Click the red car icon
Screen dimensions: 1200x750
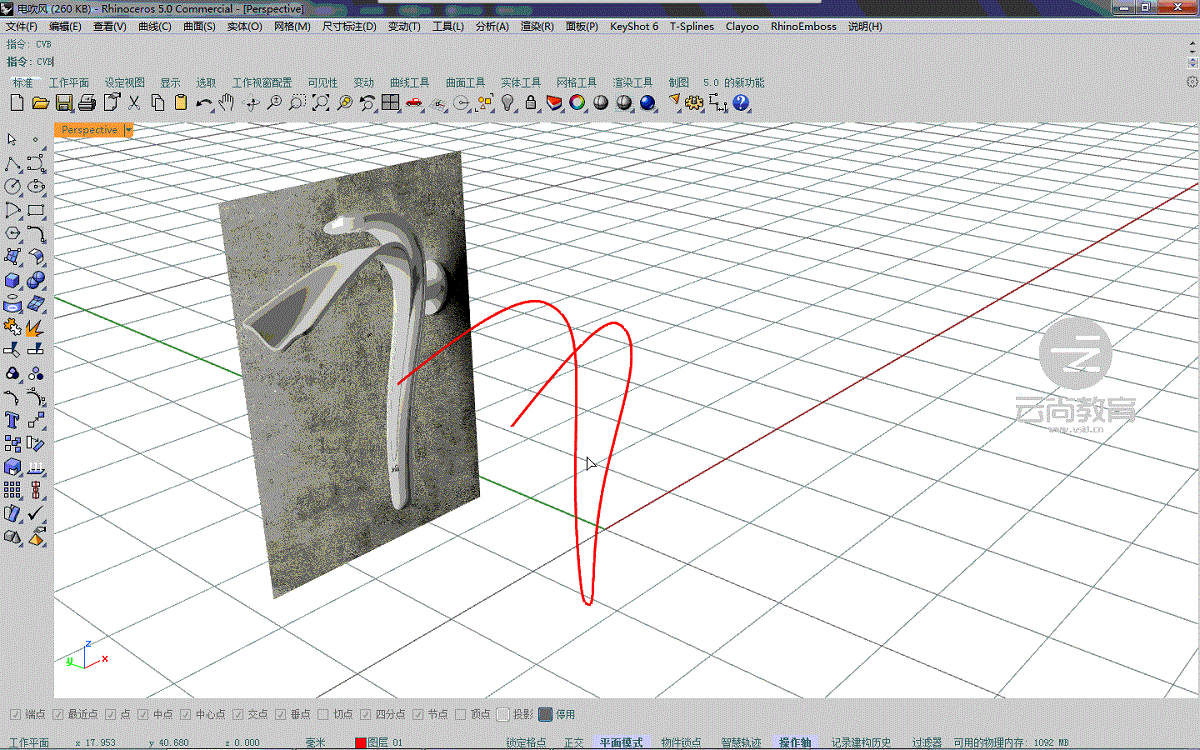pyautogui.click(x=414, y=102)
